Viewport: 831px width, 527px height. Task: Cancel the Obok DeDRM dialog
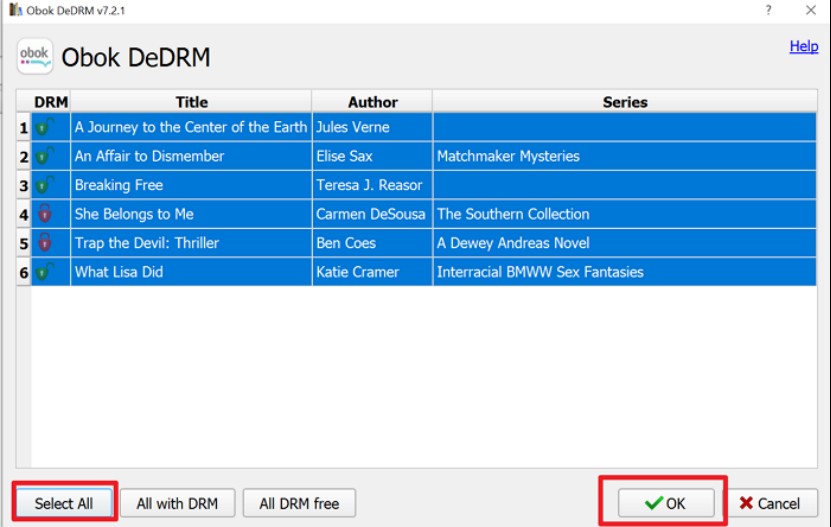770,503
